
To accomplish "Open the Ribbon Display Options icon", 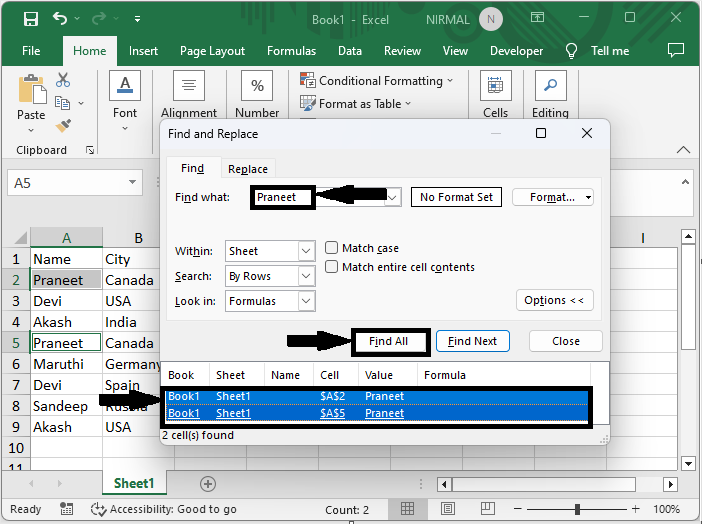I will pos(537,17).
